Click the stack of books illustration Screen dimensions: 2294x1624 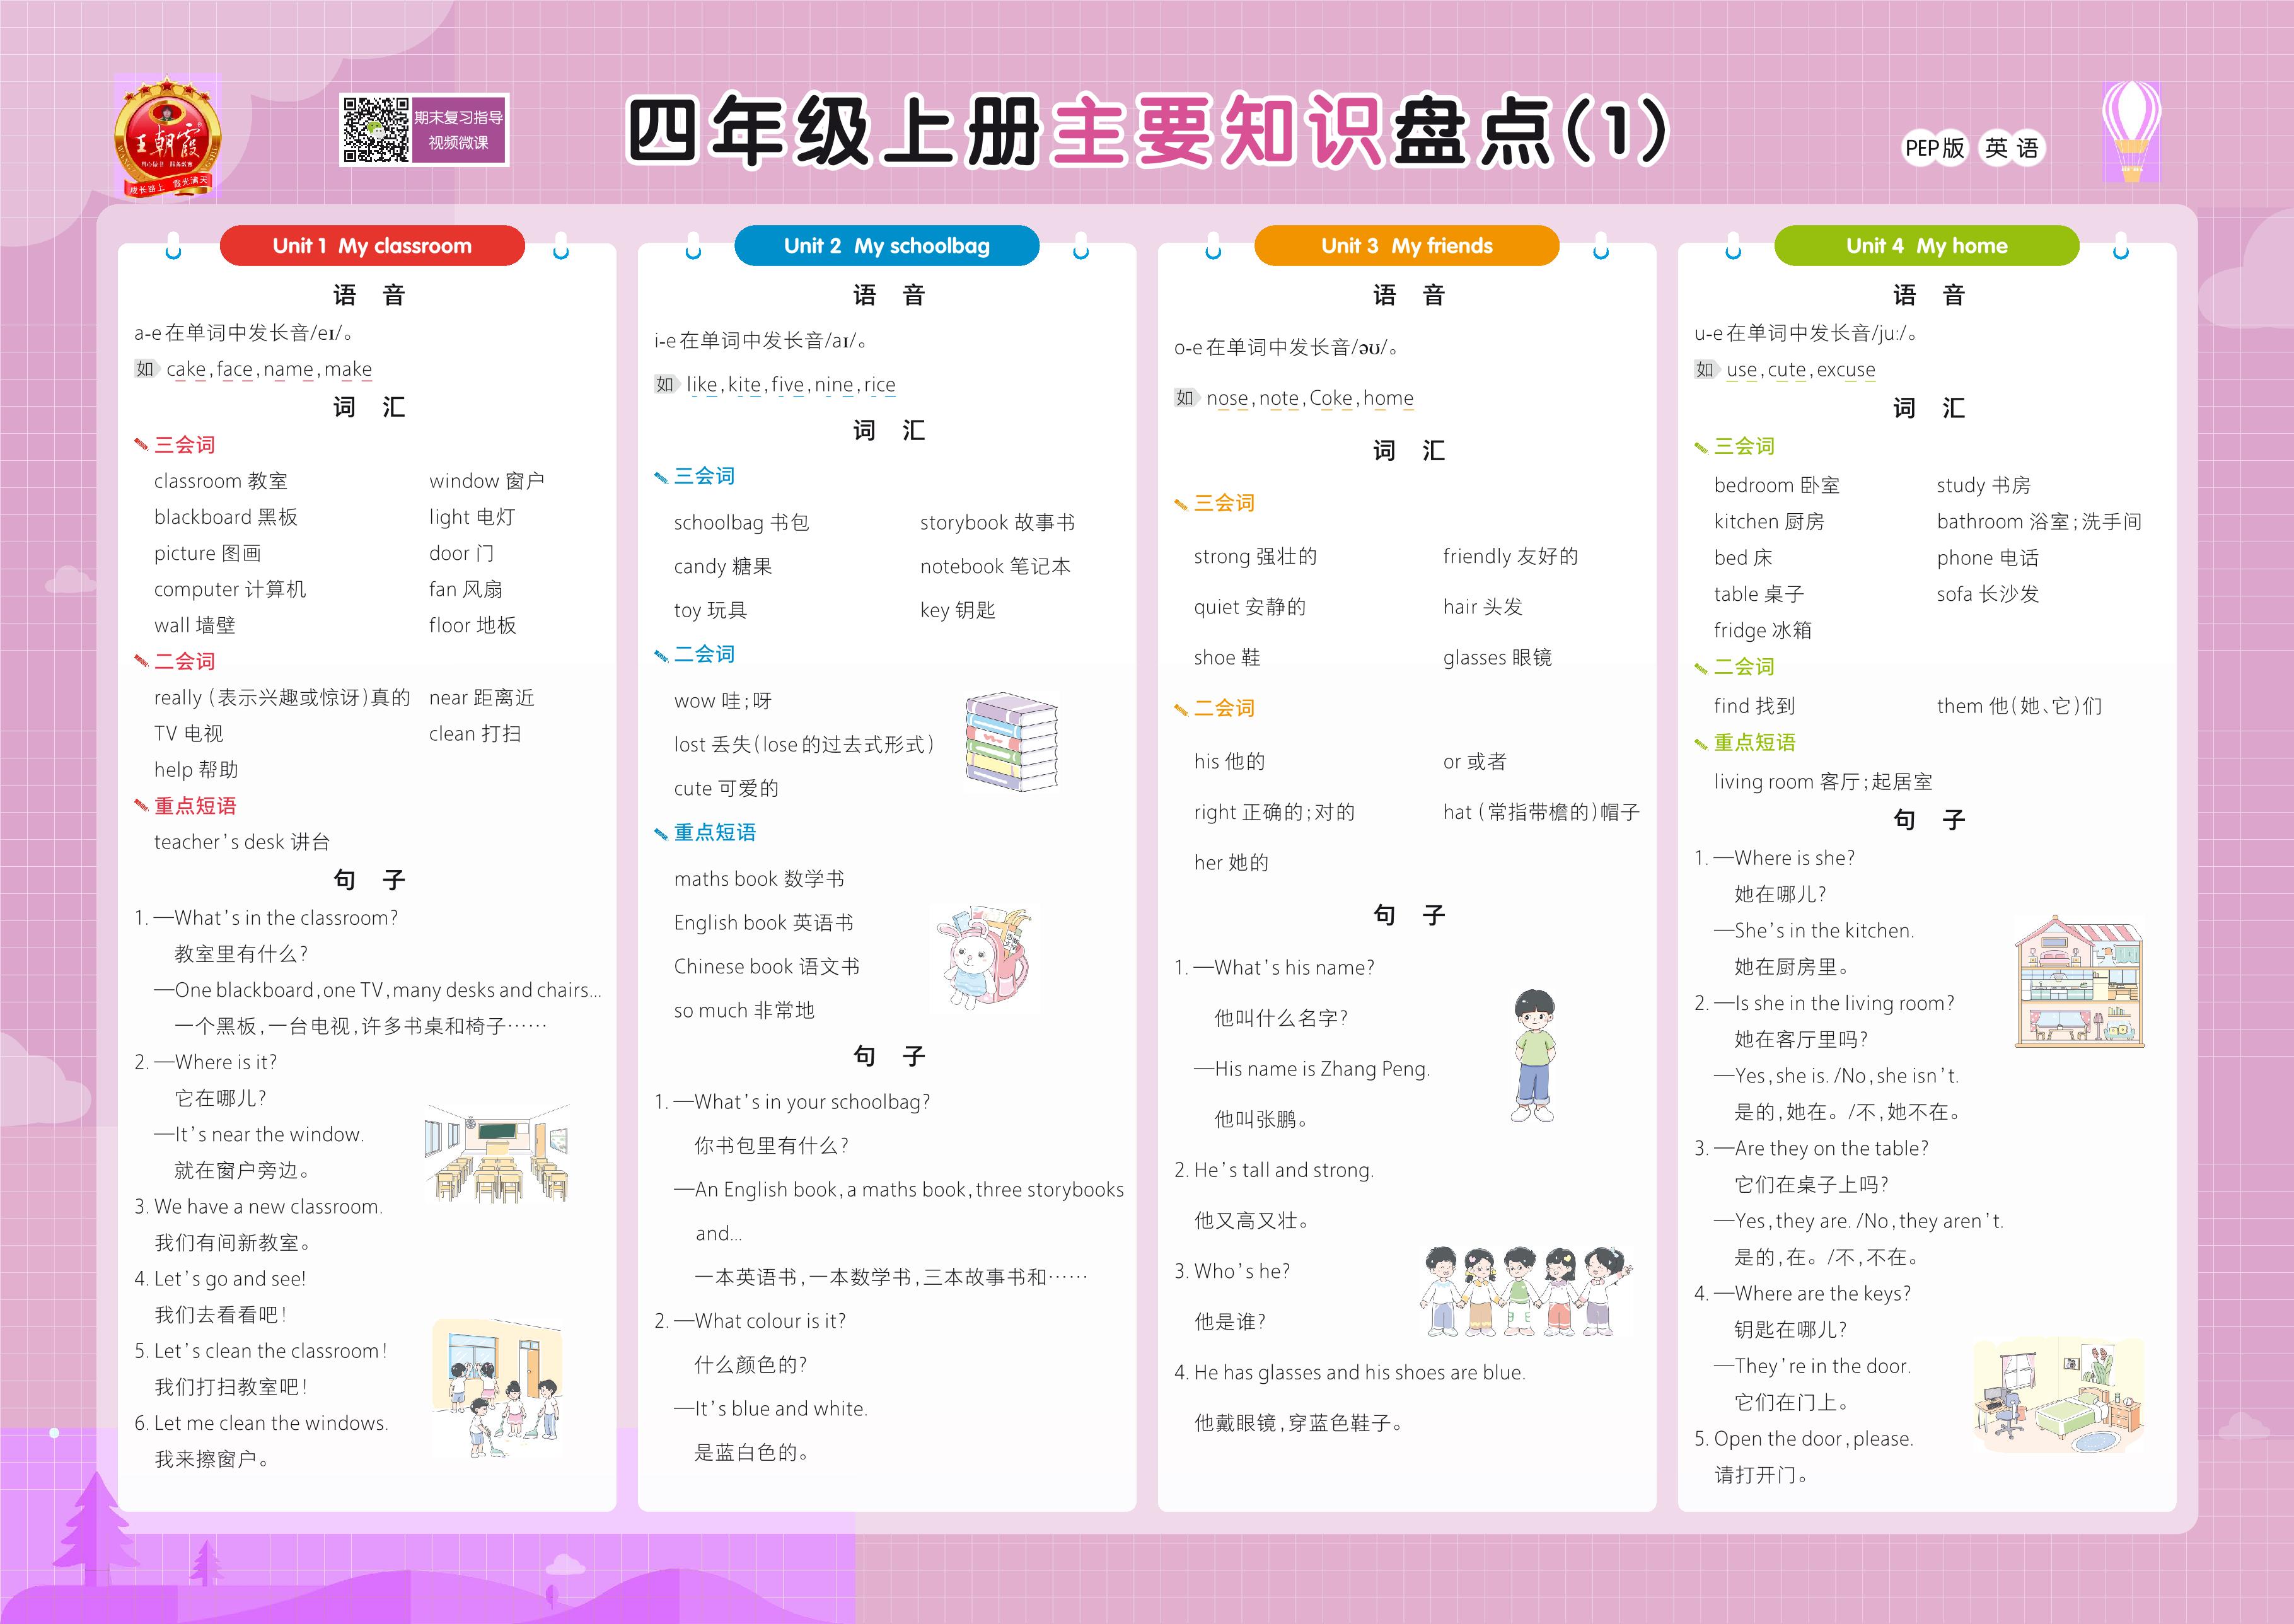(1011, 742)
